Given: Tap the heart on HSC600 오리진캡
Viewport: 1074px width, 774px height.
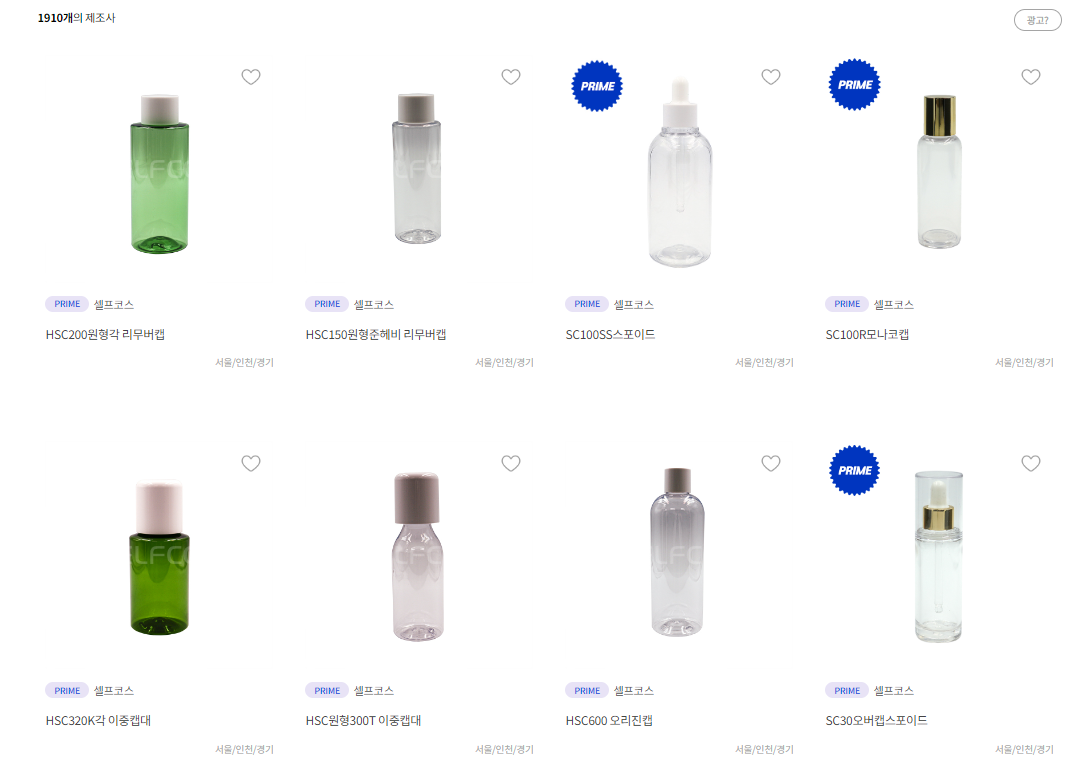Looking at the screenshot, I should click(771, 464).
